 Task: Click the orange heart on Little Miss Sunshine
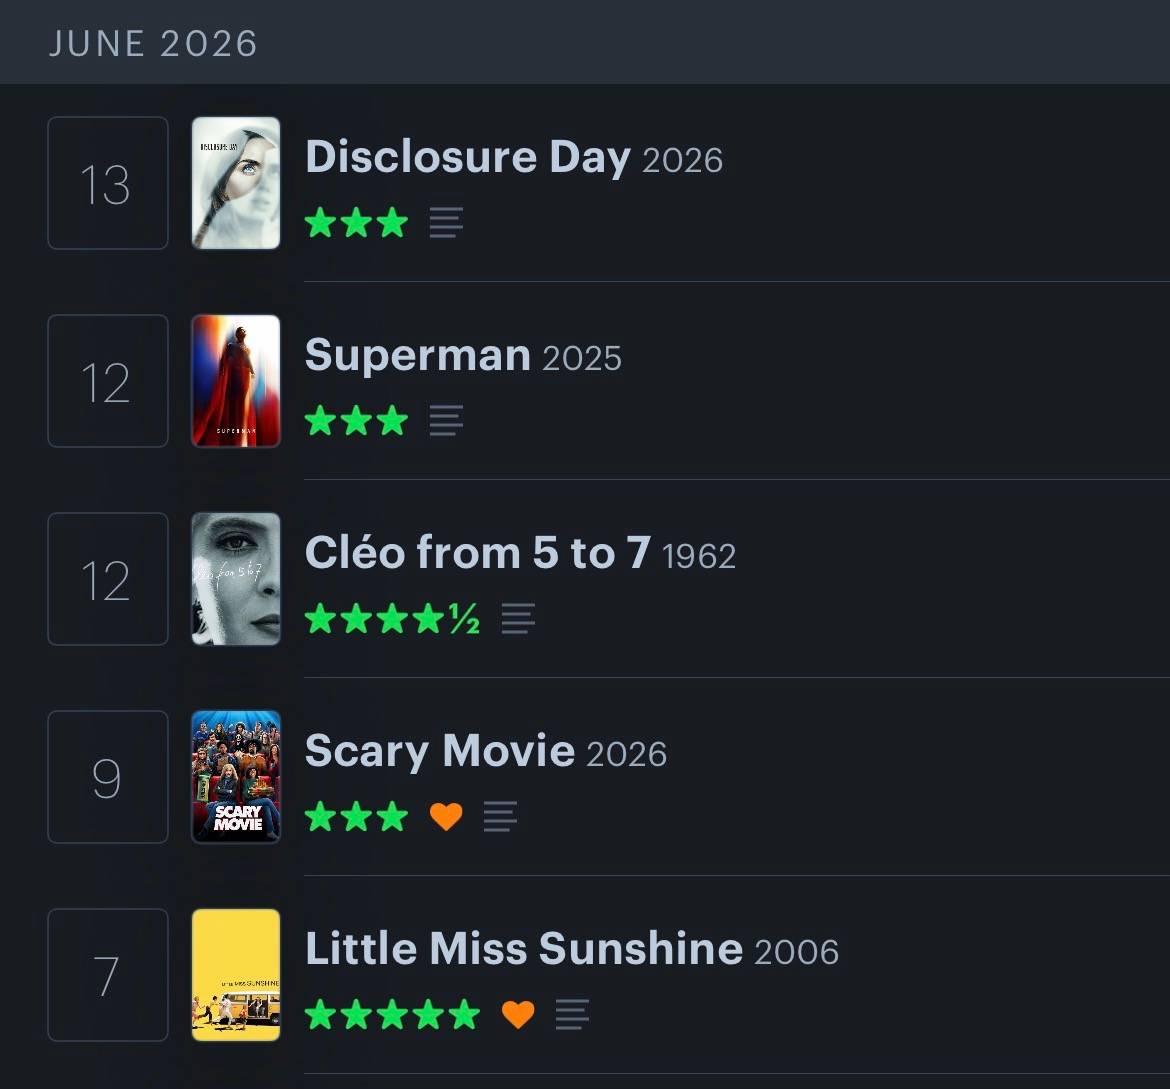tap(518, 1014)
